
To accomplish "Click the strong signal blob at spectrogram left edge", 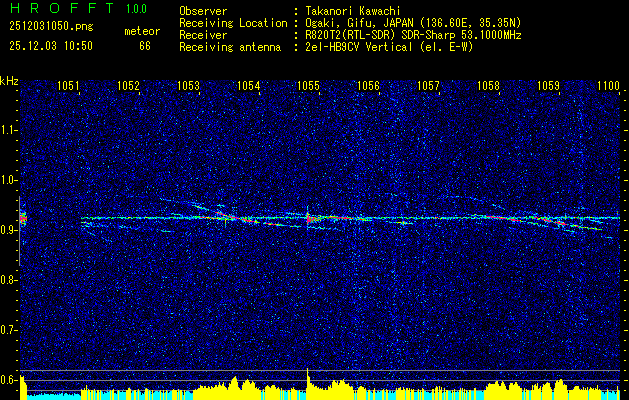I will point(23,219).
